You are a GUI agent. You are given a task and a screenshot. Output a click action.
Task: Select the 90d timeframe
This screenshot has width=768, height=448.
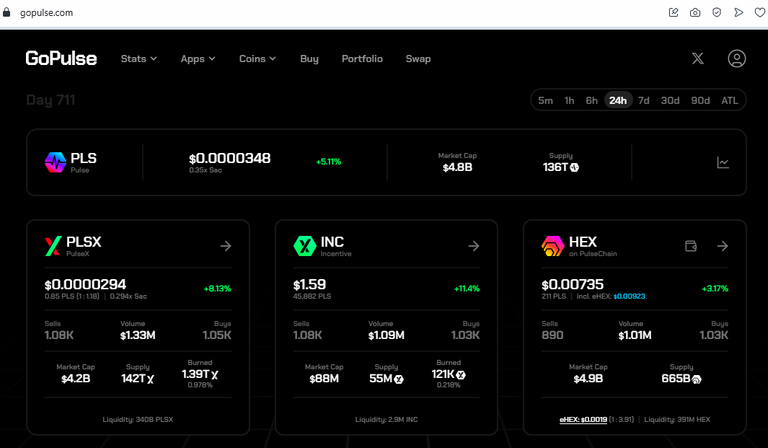[700, 100]
